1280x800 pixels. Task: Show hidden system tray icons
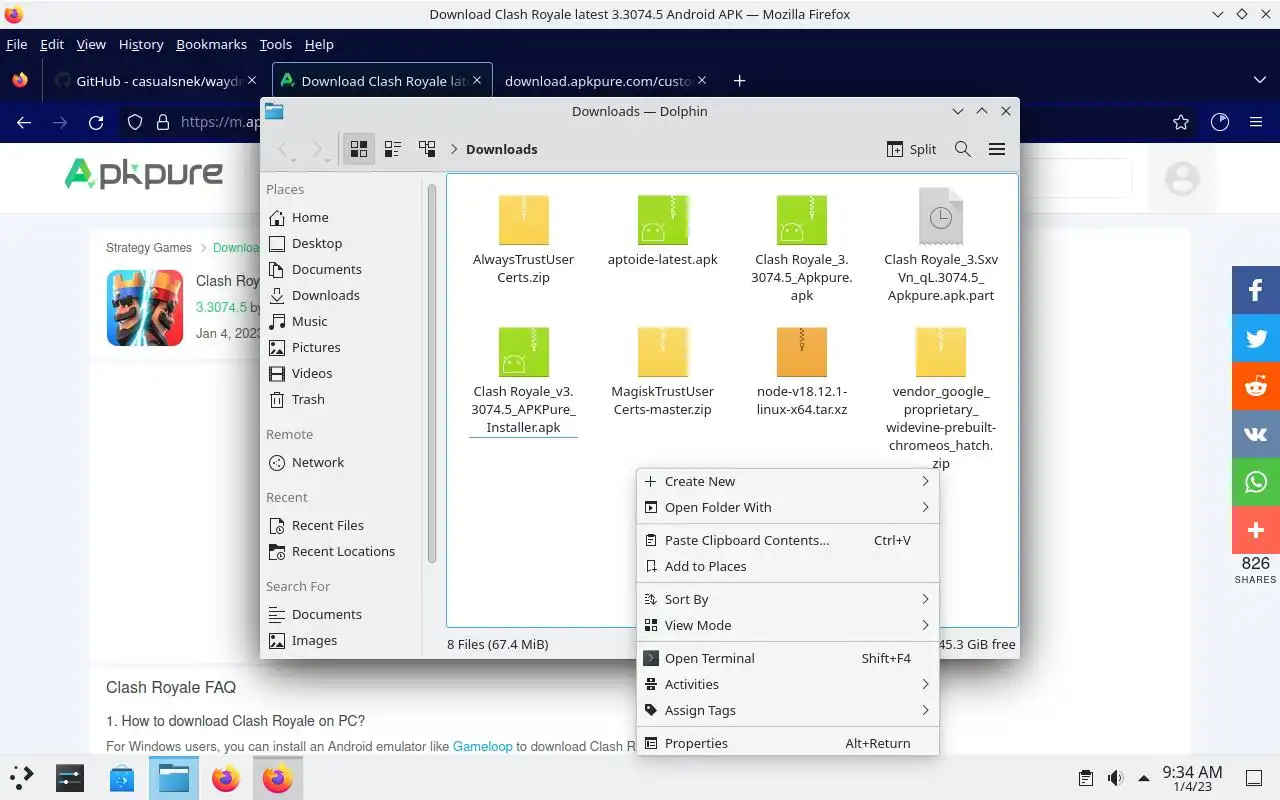coord(1144,778)
